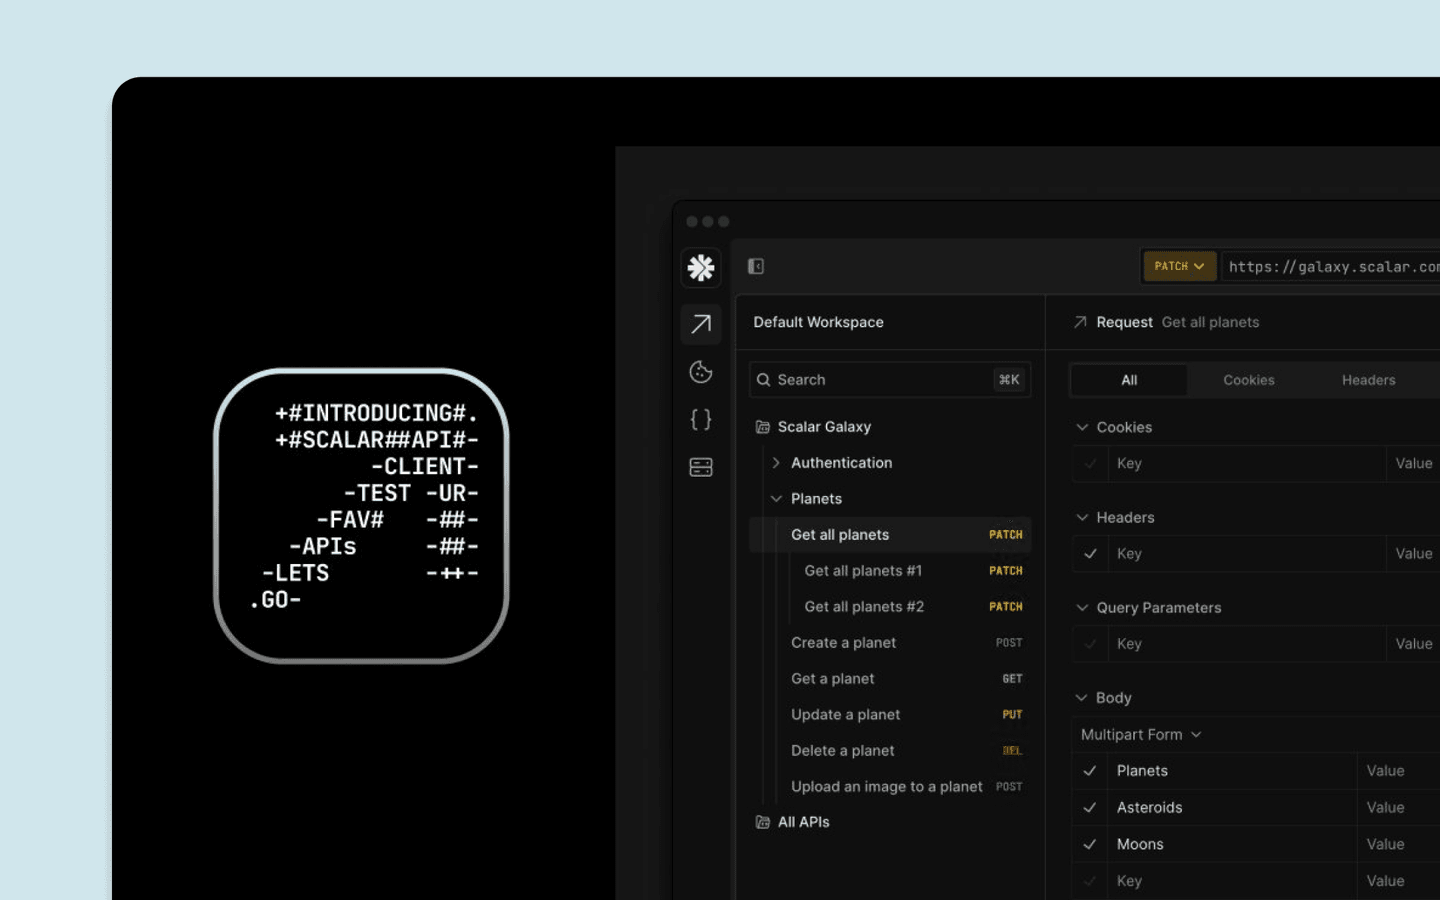Click the Cookies Key input field
The image size is (1440, 900).
tap(1247, 463)
